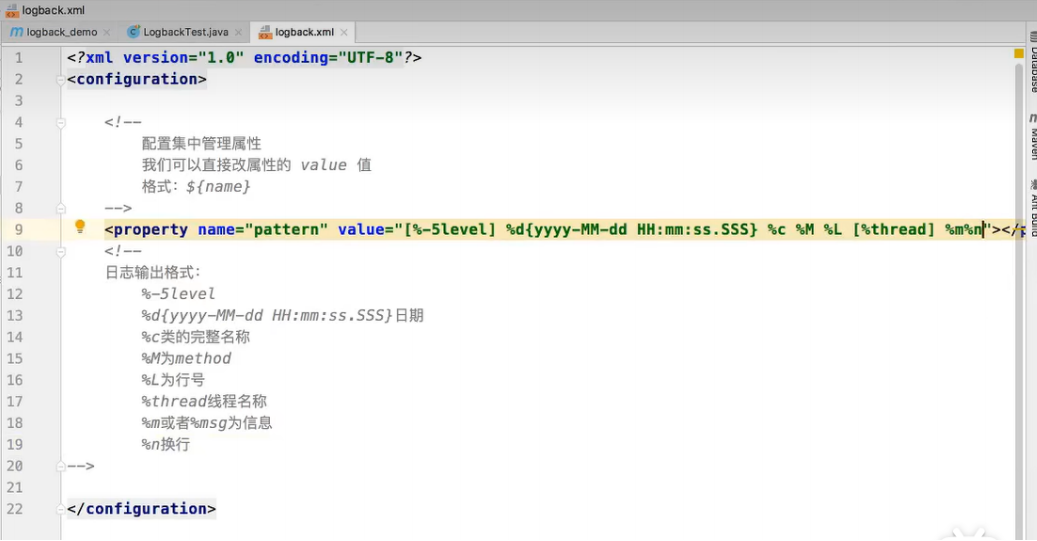
Task: Click line number 1 in gutter
Action: (x=19, y=58)
